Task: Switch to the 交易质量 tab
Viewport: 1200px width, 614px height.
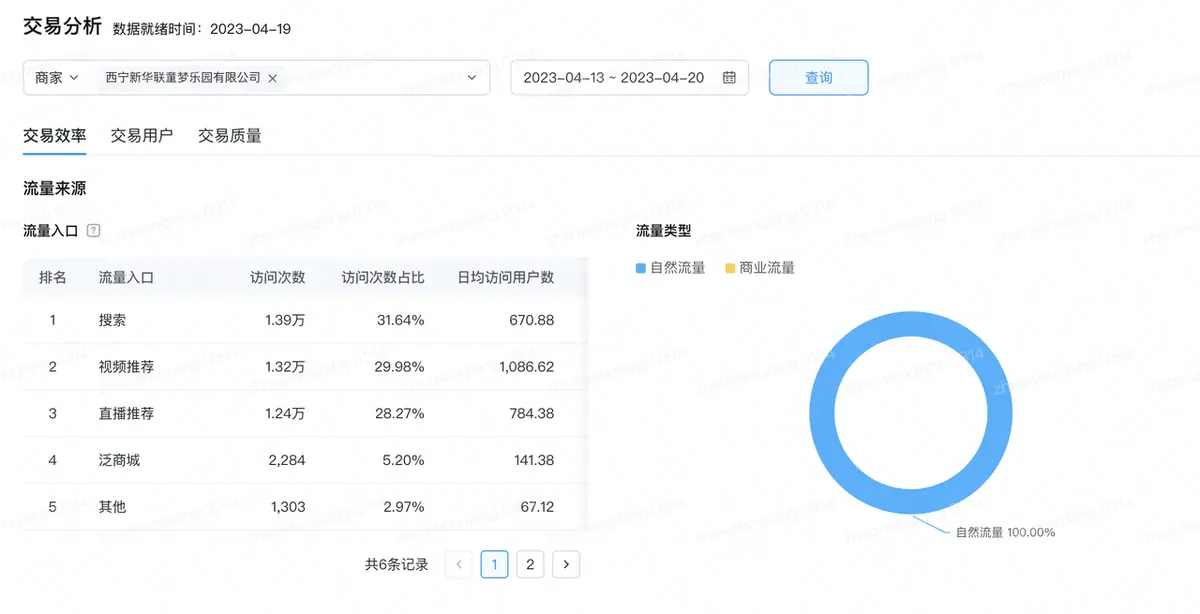Action: coord(230,136)
